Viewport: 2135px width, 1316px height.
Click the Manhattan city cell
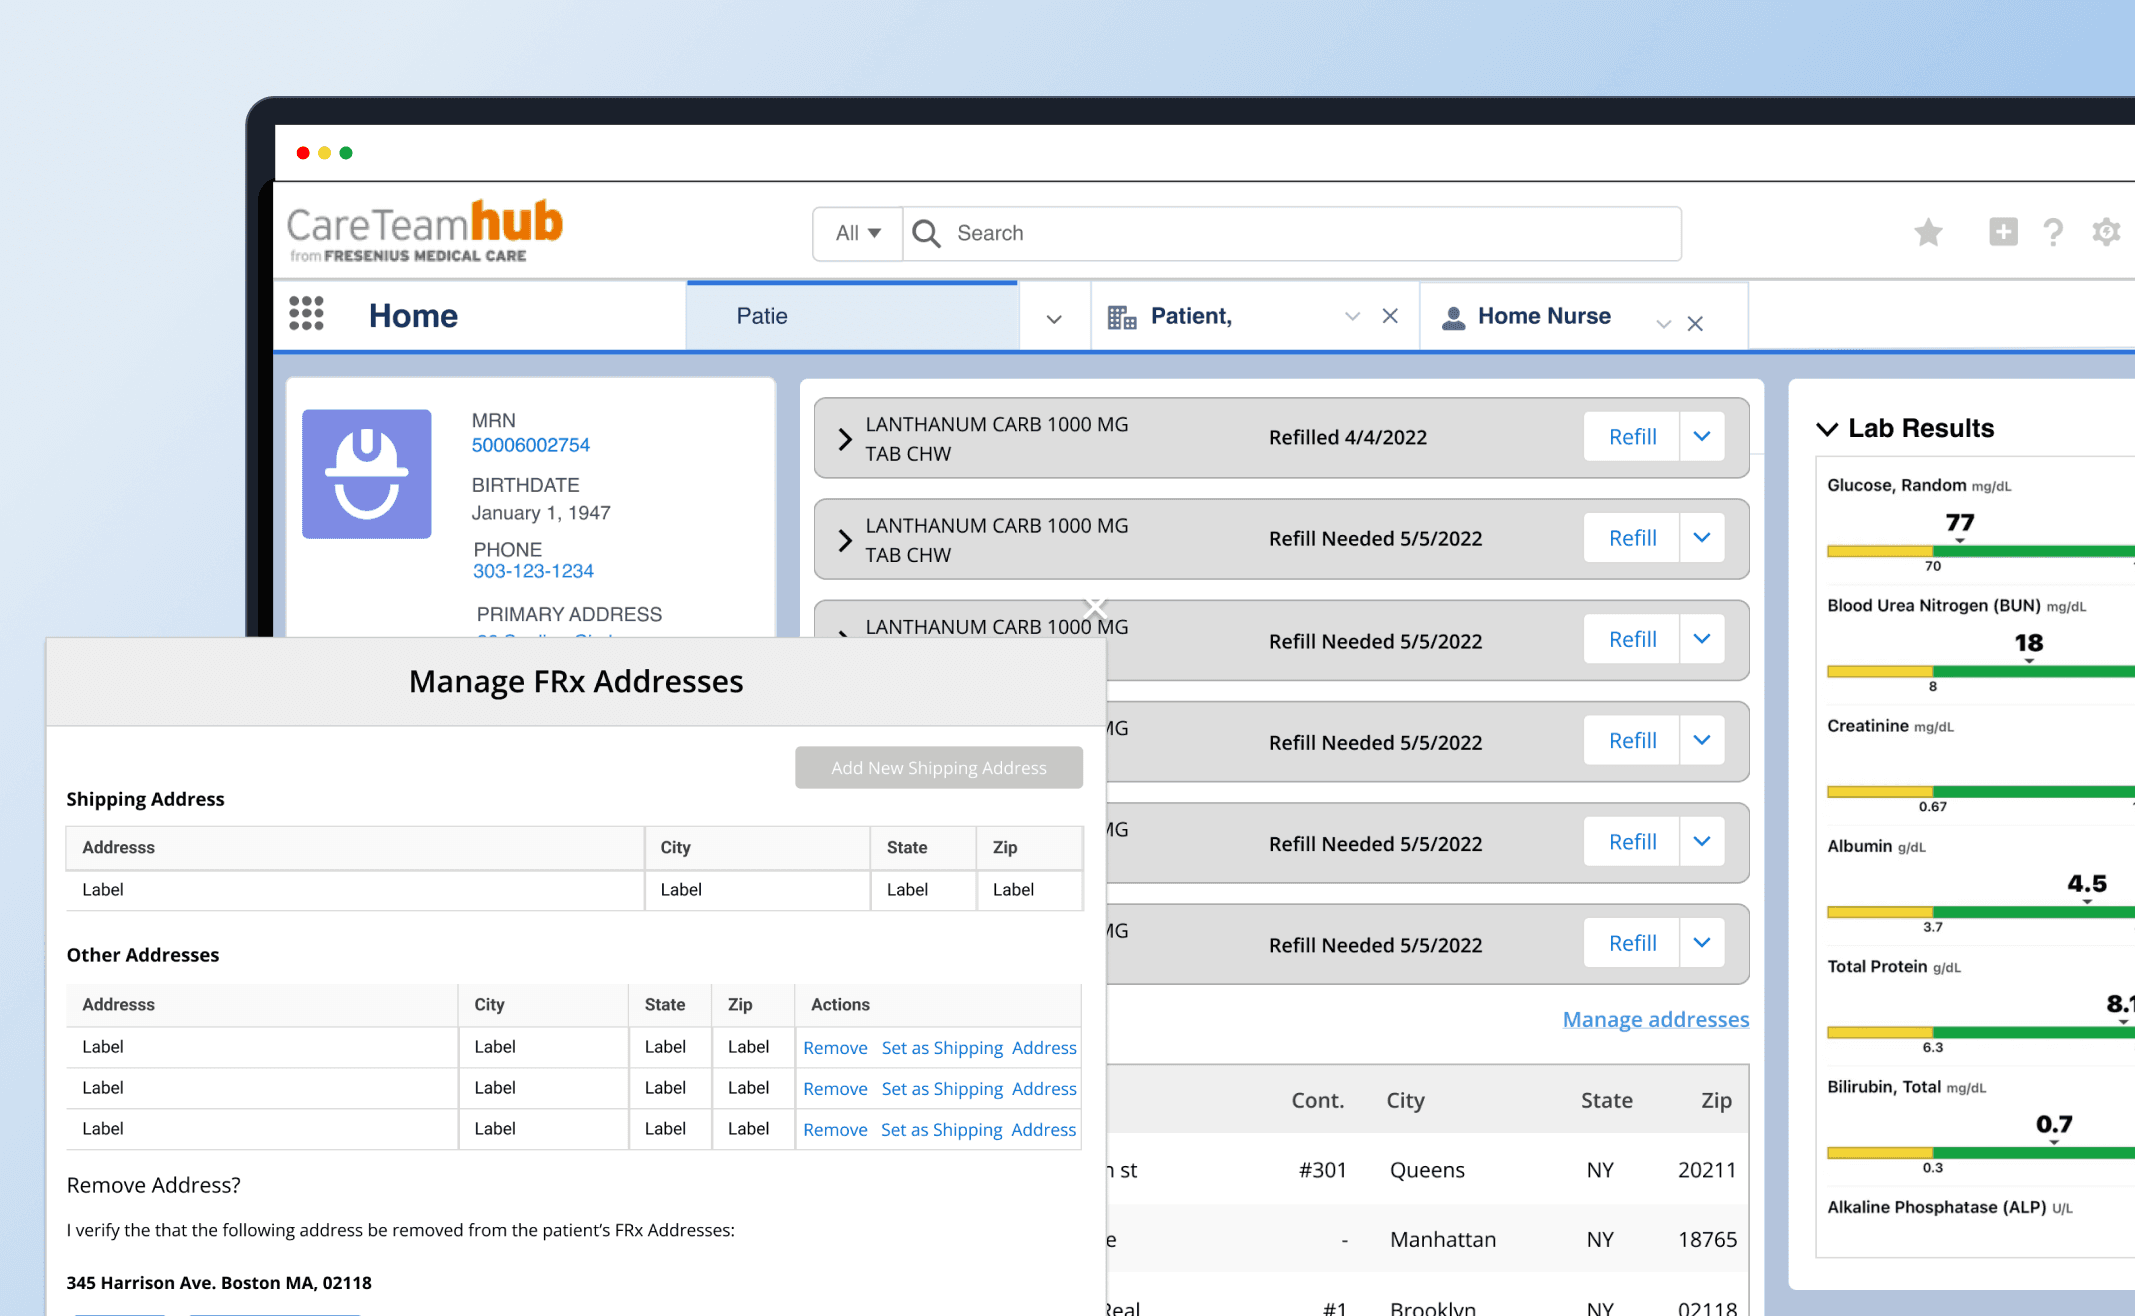[1443, 1239]
